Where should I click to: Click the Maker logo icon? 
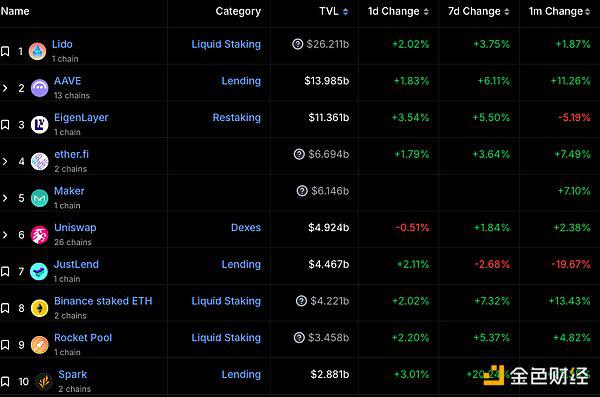pos(39,198)
